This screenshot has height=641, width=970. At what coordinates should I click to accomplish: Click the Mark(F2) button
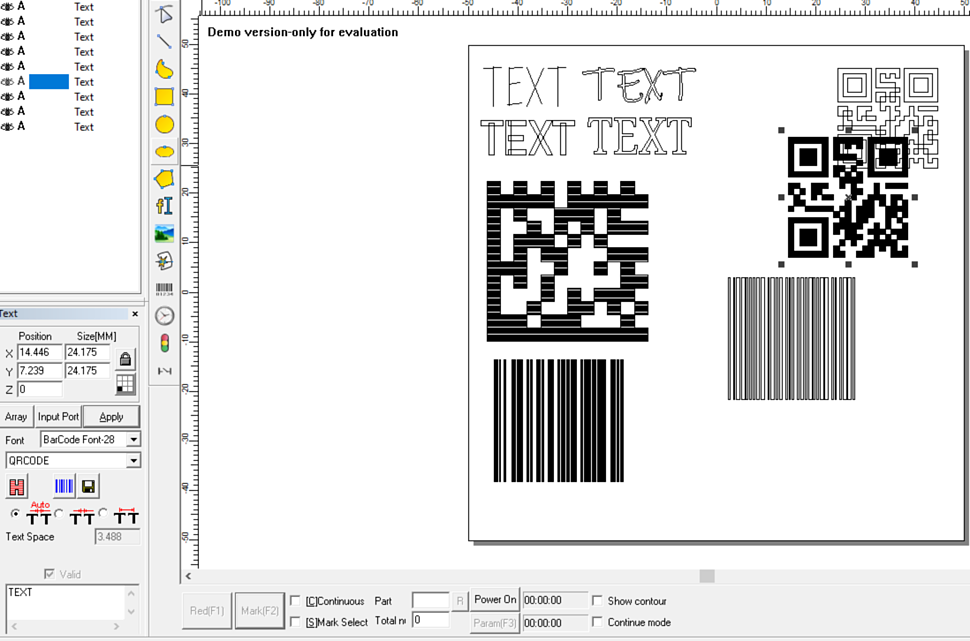point(260,611)
